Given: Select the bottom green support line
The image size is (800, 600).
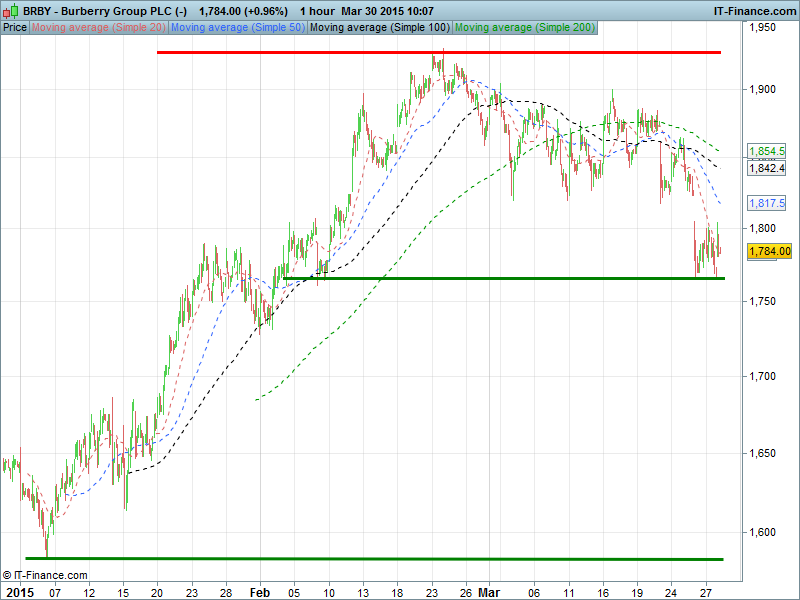Looking at the screenshot, I should [x=370, y=559].
